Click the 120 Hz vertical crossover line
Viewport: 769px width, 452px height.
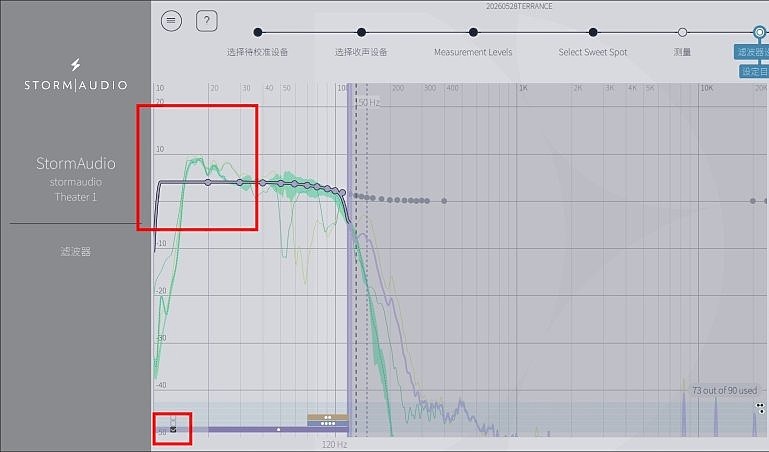tap(350, 260)
